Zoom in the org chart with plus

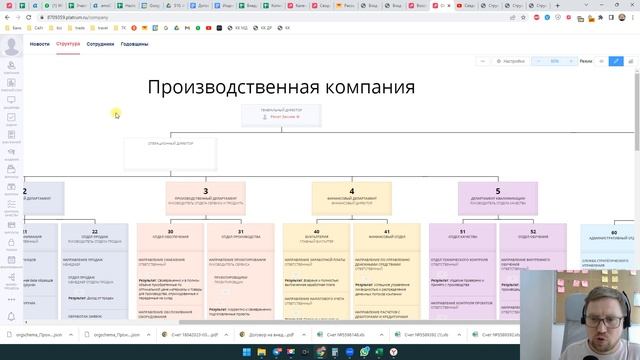point(571,61)
